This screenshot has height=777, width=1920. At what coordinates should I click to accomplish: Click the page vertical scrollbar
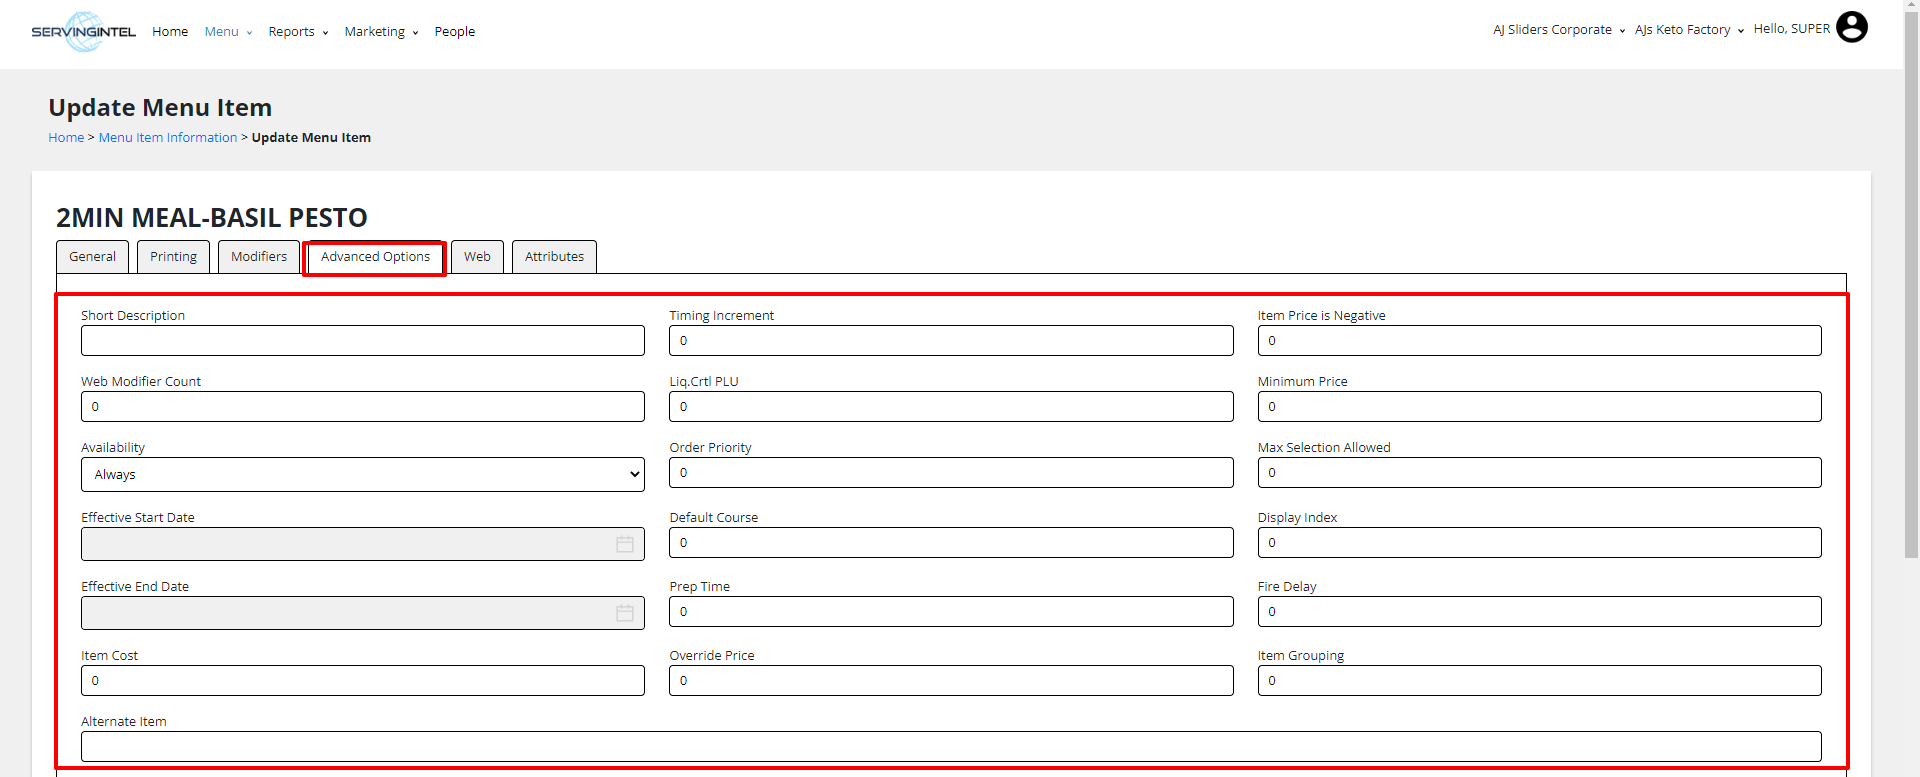click(x=1911, y=300)
